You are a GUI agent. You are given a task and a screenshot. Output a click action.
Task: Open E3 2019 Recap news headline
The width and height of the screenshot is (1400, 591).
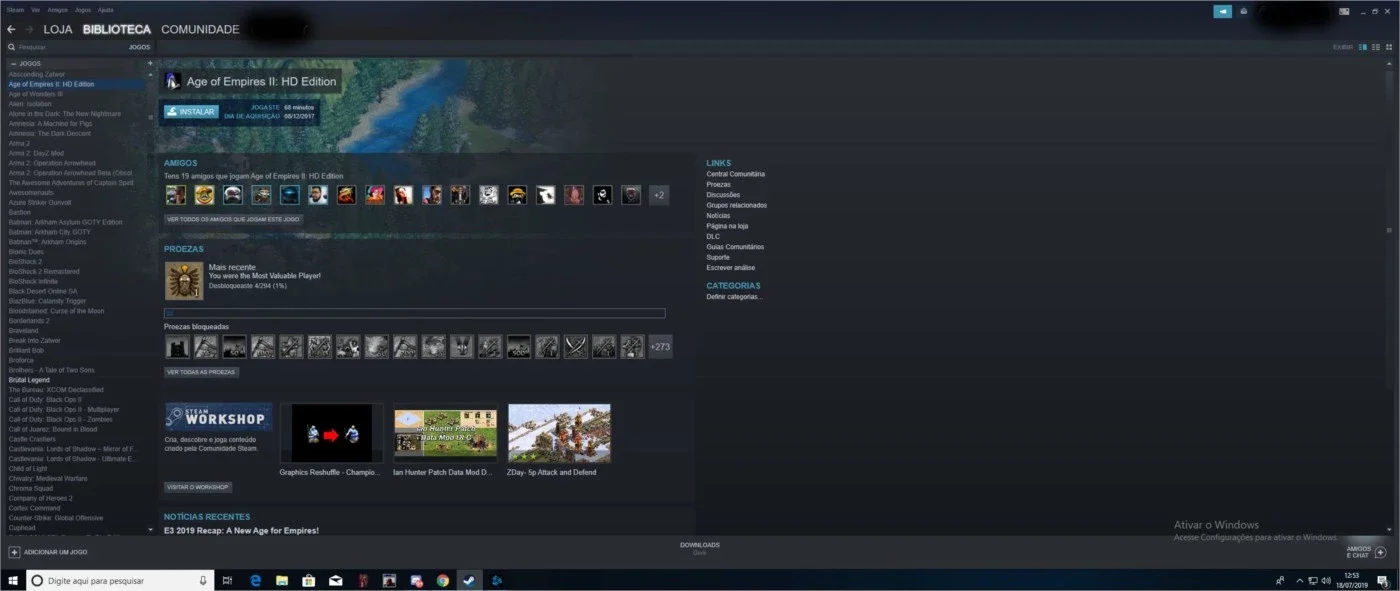(x=241, y=530)
